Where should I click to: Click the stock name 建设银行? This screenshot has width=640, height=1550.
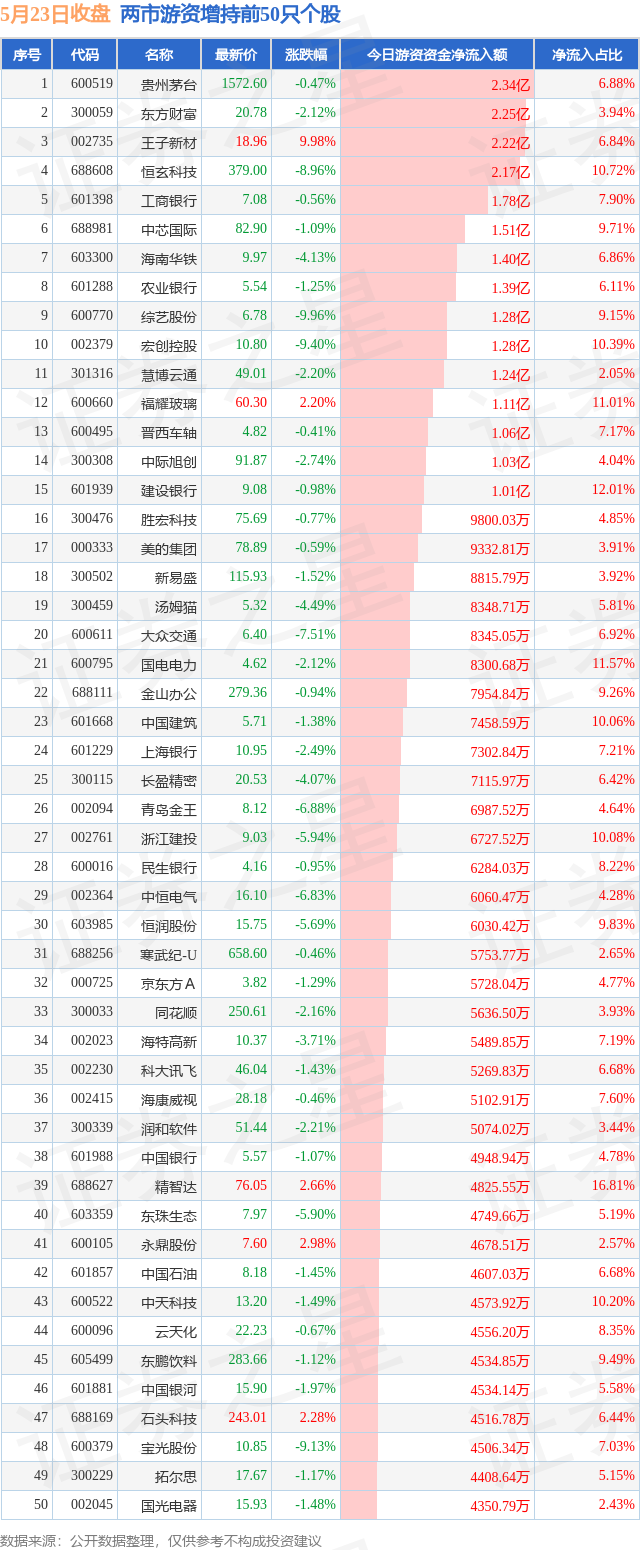(169, 490)
